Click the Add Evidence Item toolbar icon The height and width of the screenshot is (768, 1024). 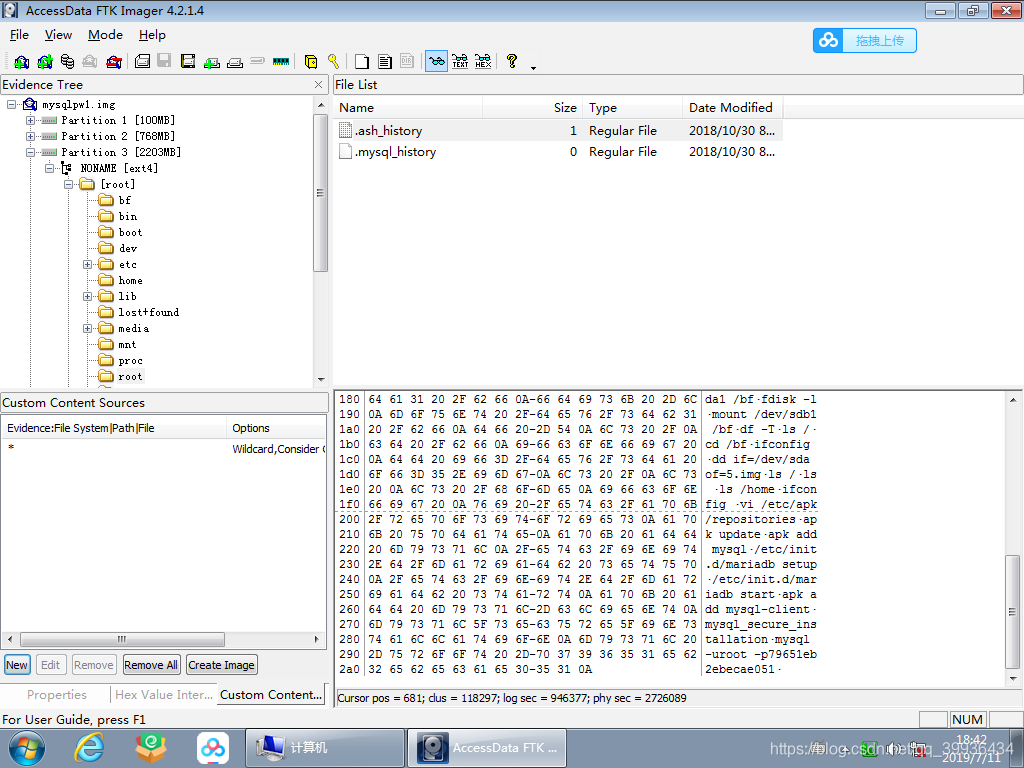[x=22, y=61]
